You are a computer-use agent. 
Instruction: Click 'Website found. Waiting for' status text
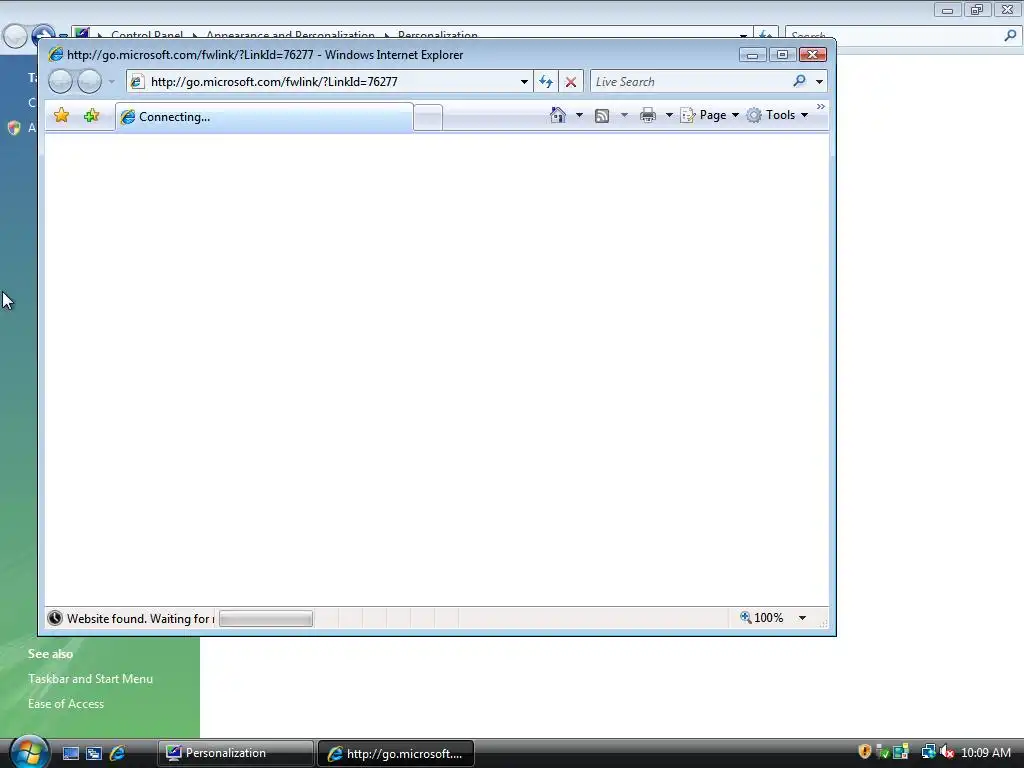(x=140, y=618)
